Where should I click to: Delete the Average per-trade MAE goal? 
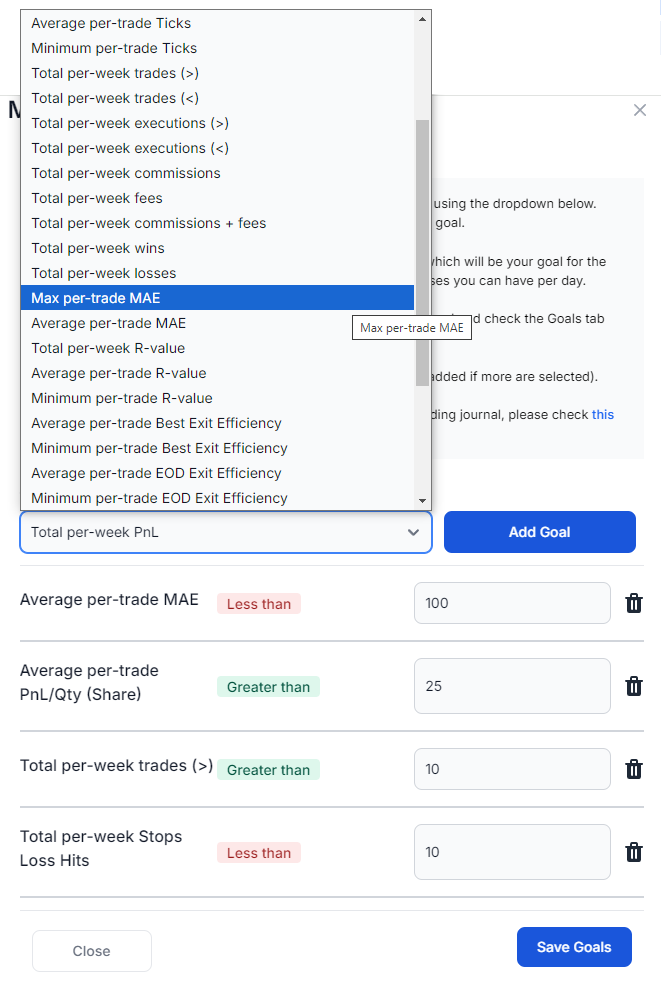pyautogui.click(x=634, y=603)
